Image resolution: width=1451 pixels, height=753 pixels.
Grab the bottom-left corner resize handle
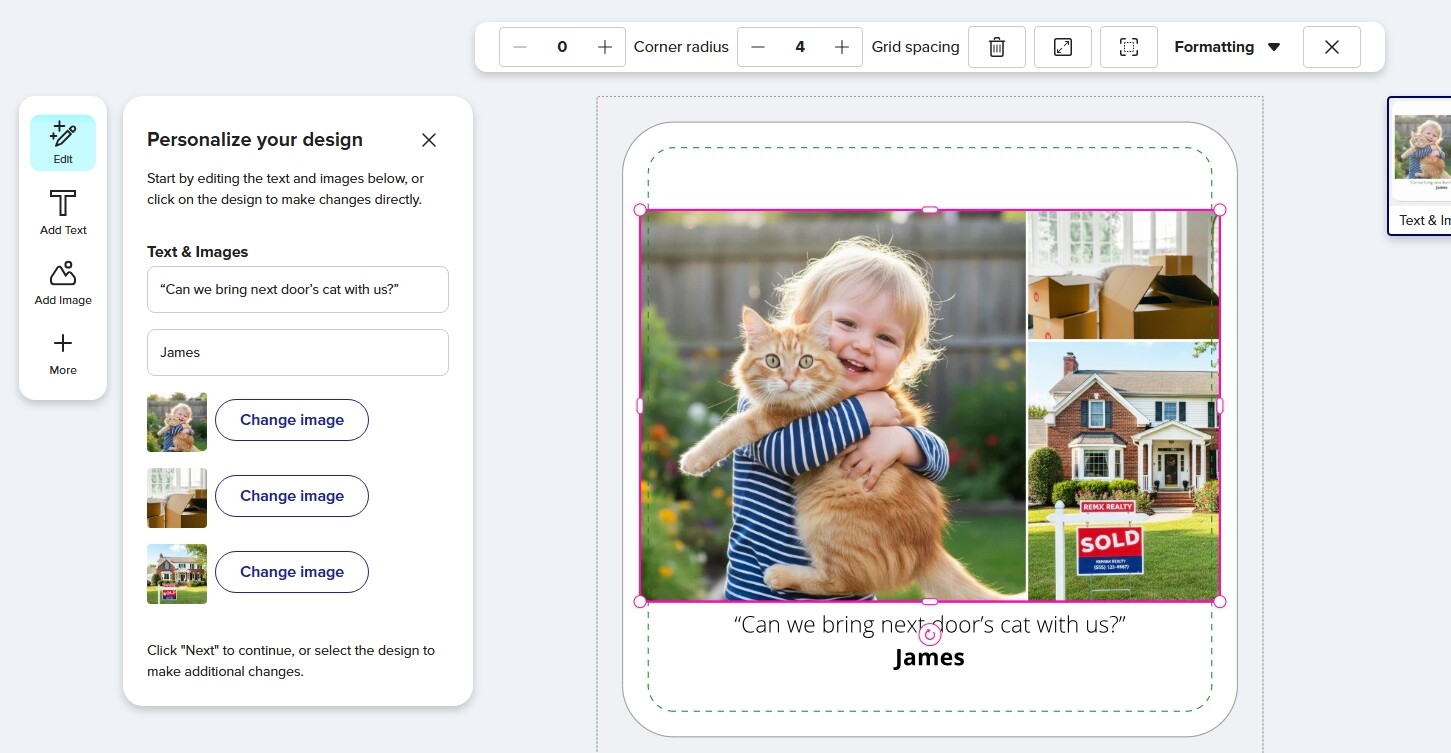640,601
